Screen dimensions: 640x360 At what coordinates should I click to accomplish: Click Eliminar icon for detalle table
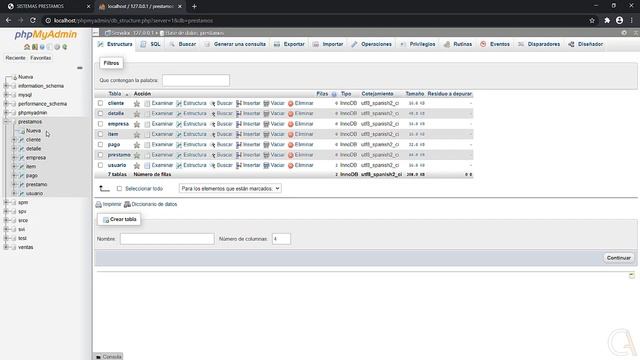[x=291, y=114]
